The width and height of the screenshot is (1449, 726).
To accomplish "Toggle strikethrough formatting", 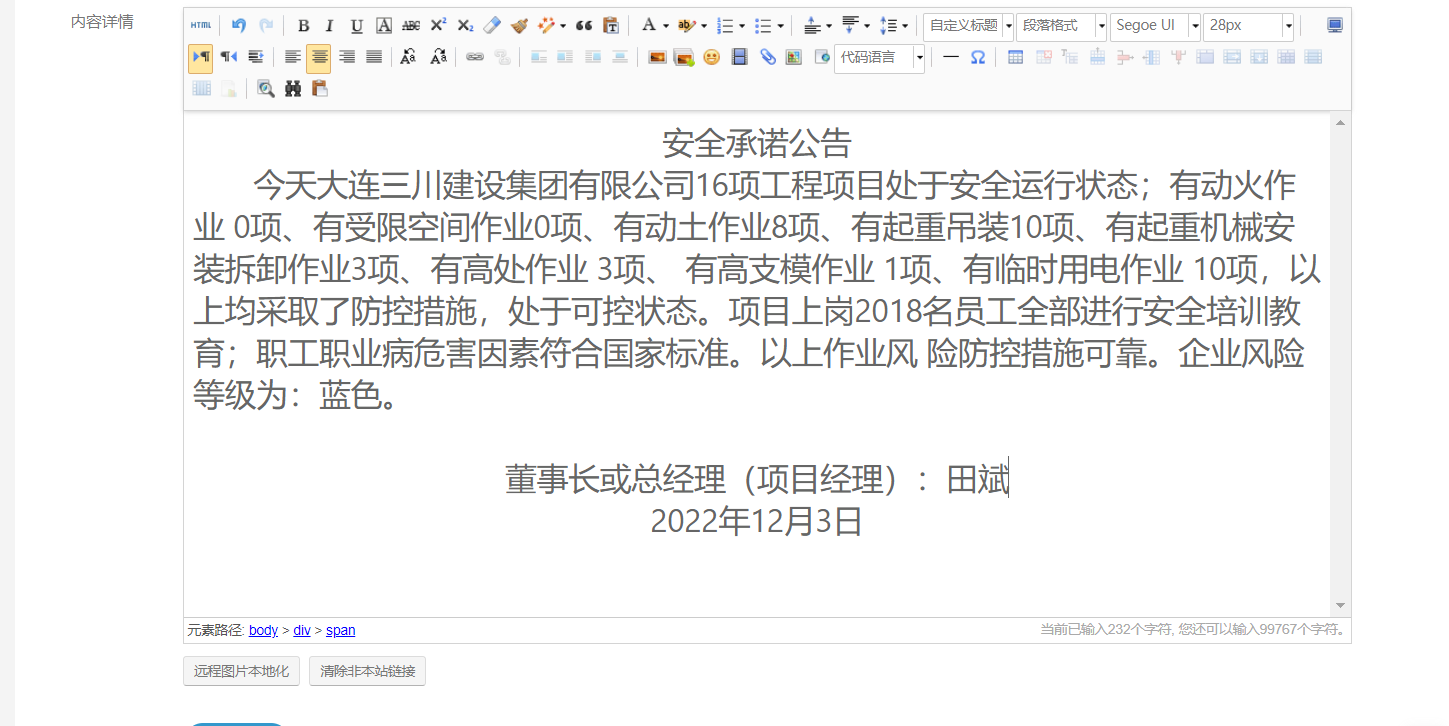I will tap(411, 26).
